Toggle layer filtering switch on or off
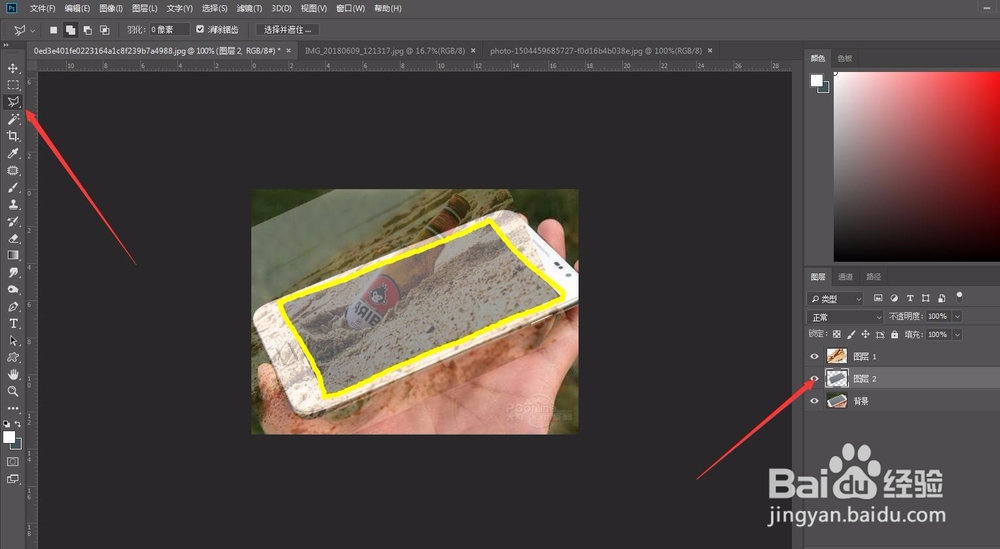 [959, 296]
